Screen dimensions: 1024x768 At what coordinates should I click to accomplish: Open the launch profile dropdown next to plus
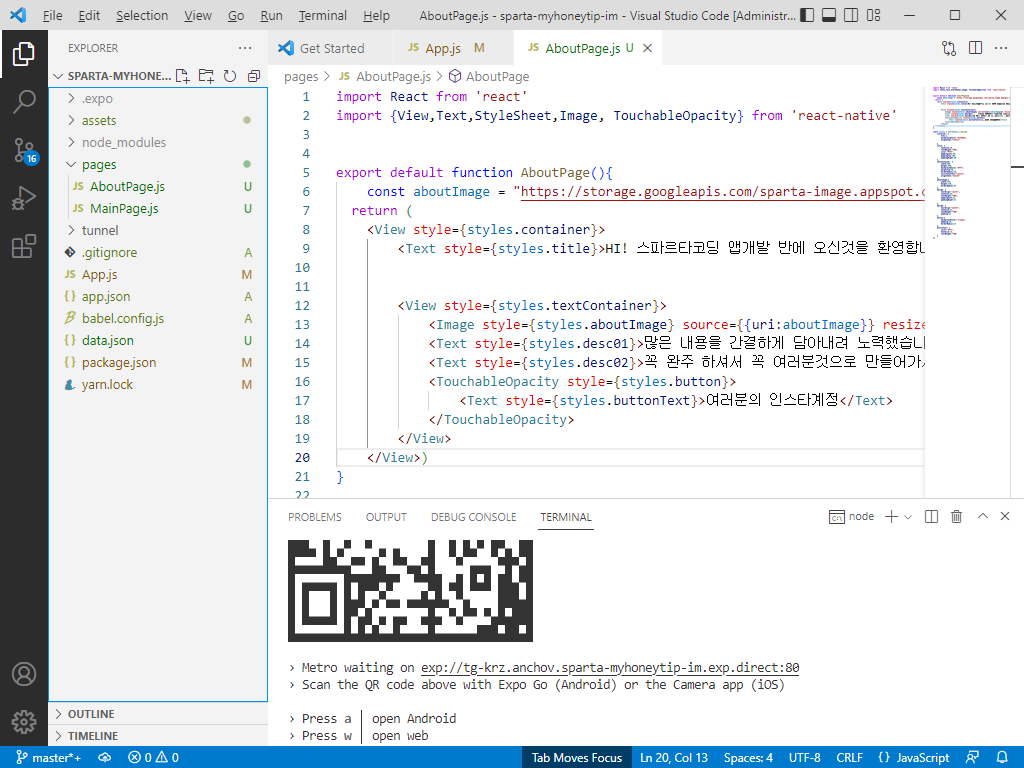(x=908, y=517)
